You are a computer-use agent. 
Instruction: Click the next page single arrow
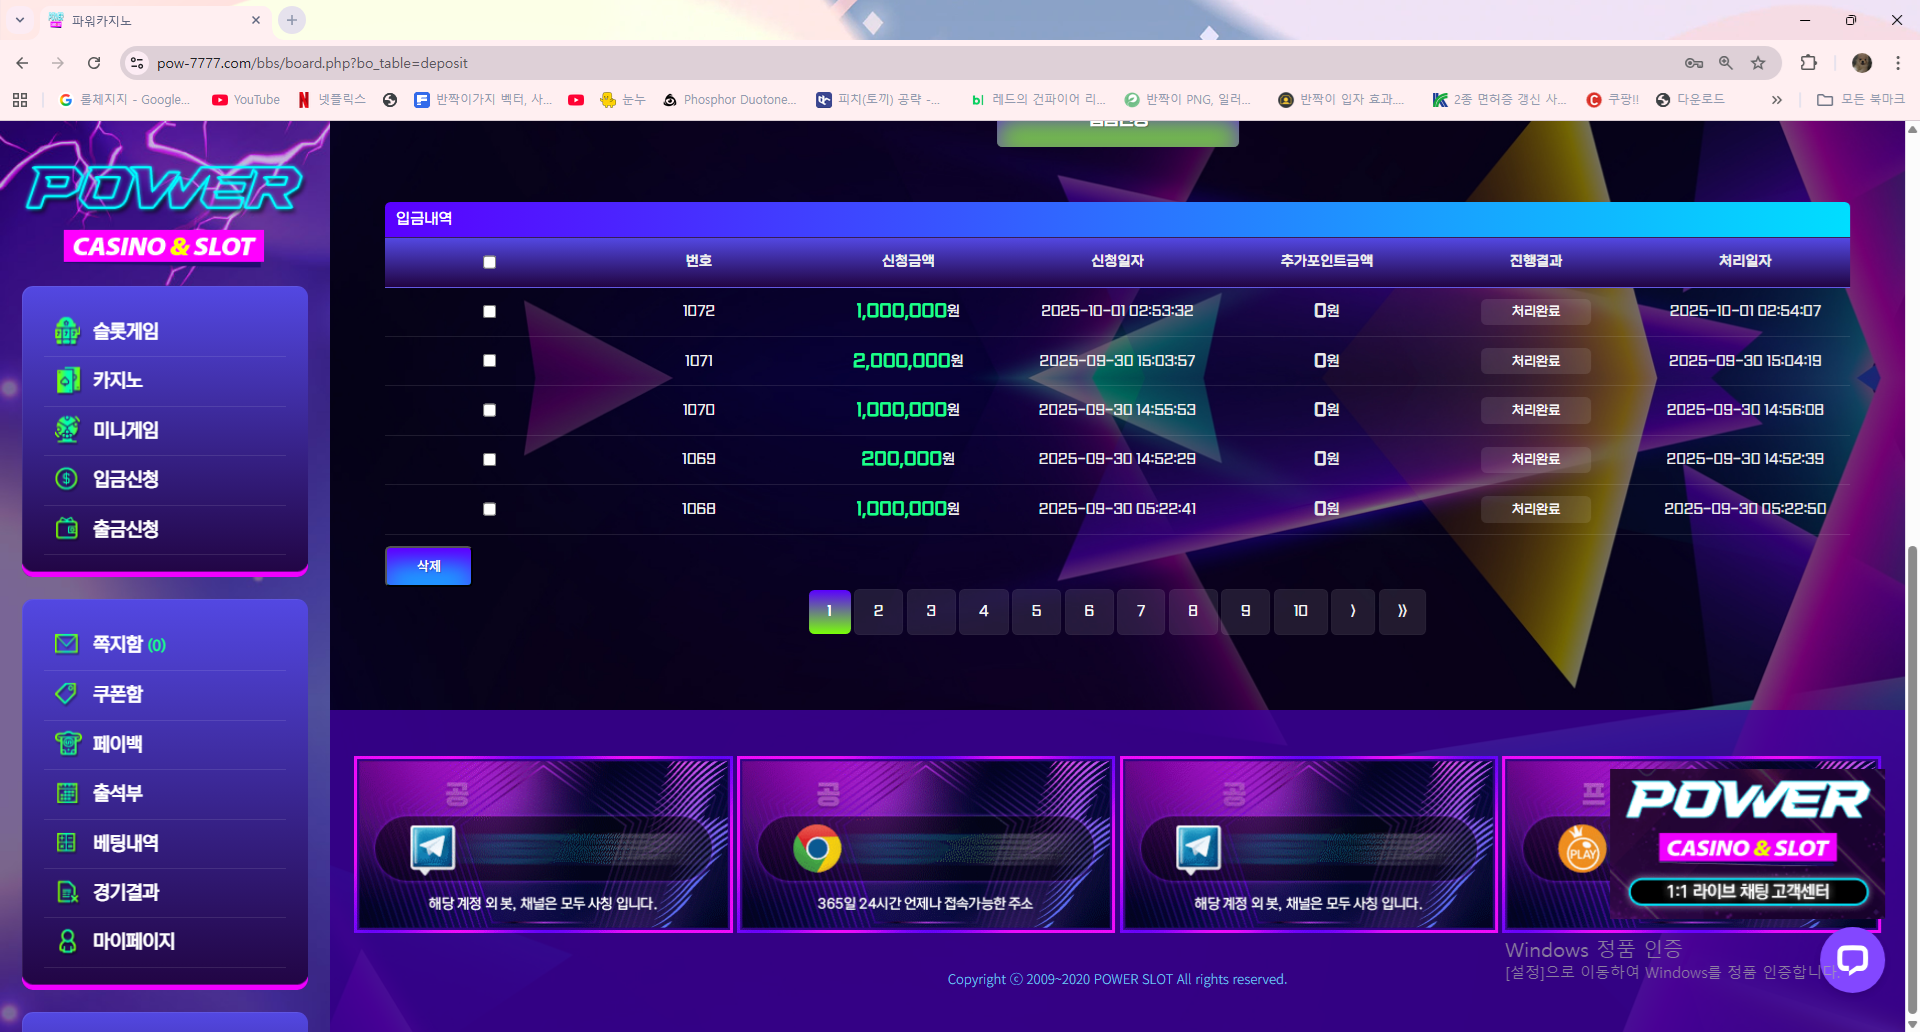[1353, 611]
